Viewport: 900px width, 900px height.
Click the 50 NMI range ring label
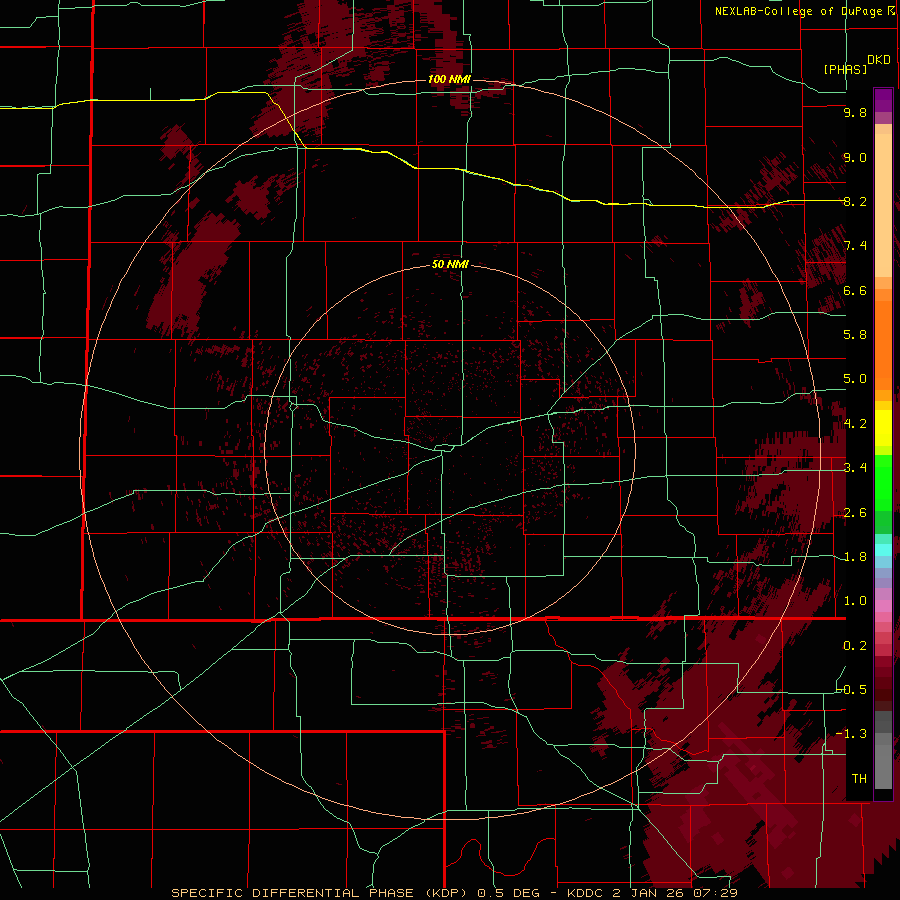(x=450, y=264)
